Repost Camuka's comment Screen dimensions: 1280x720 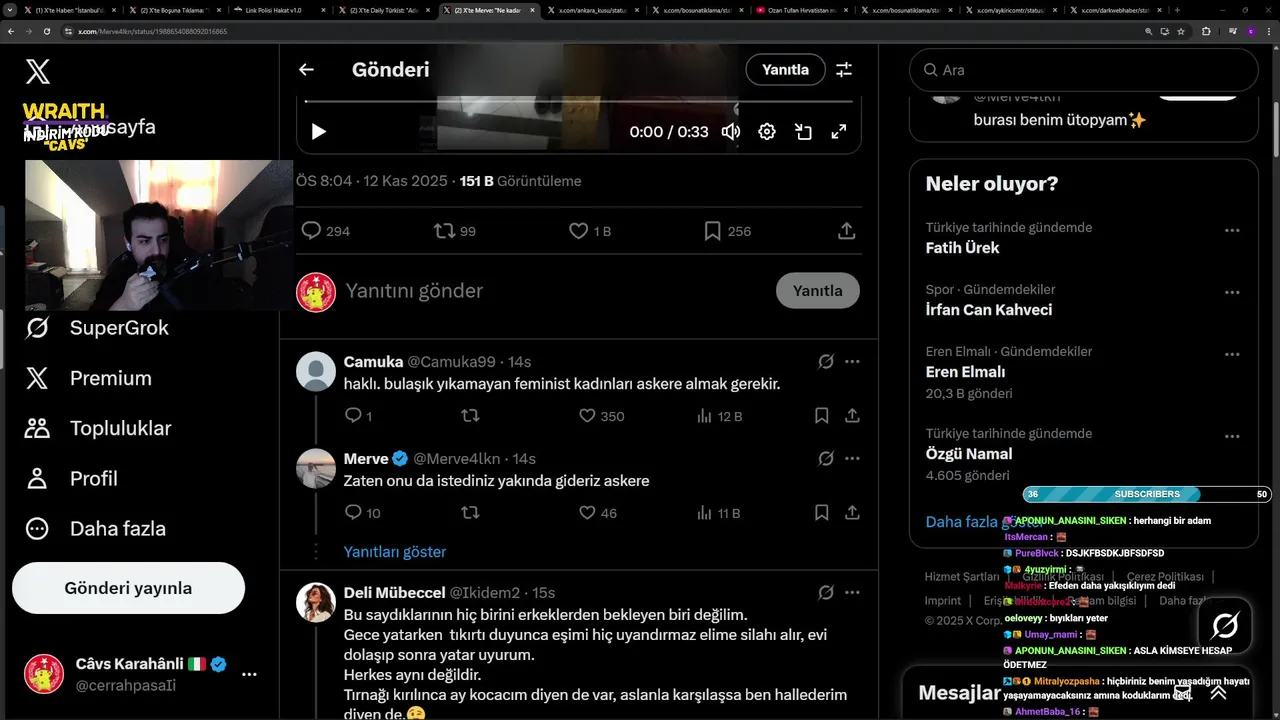click(x=470, y=416)
